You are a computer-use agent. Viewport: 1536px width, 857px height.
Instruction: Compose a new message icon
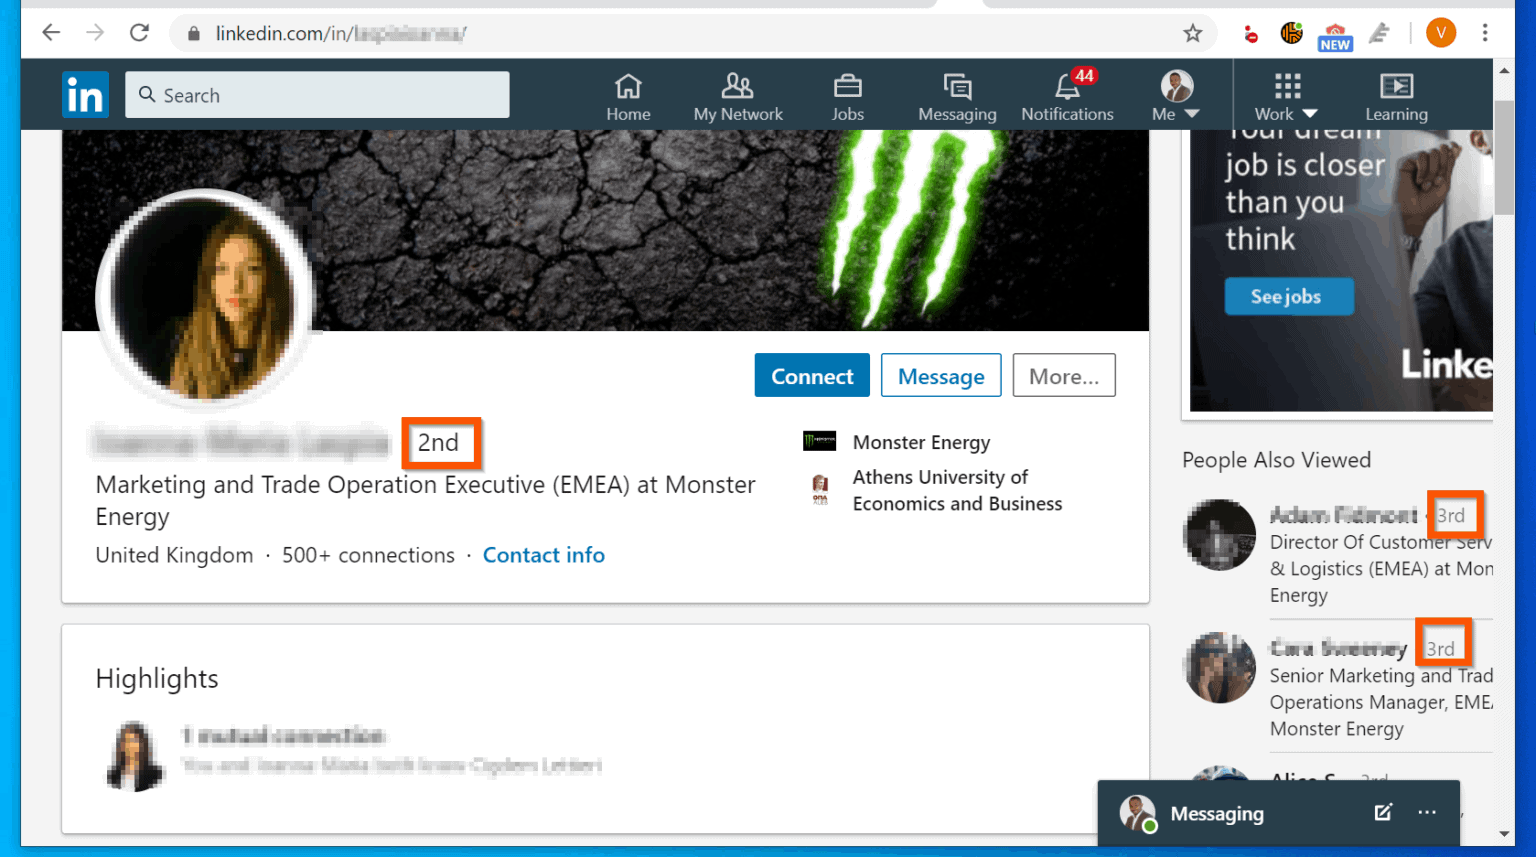point(1383,812)
